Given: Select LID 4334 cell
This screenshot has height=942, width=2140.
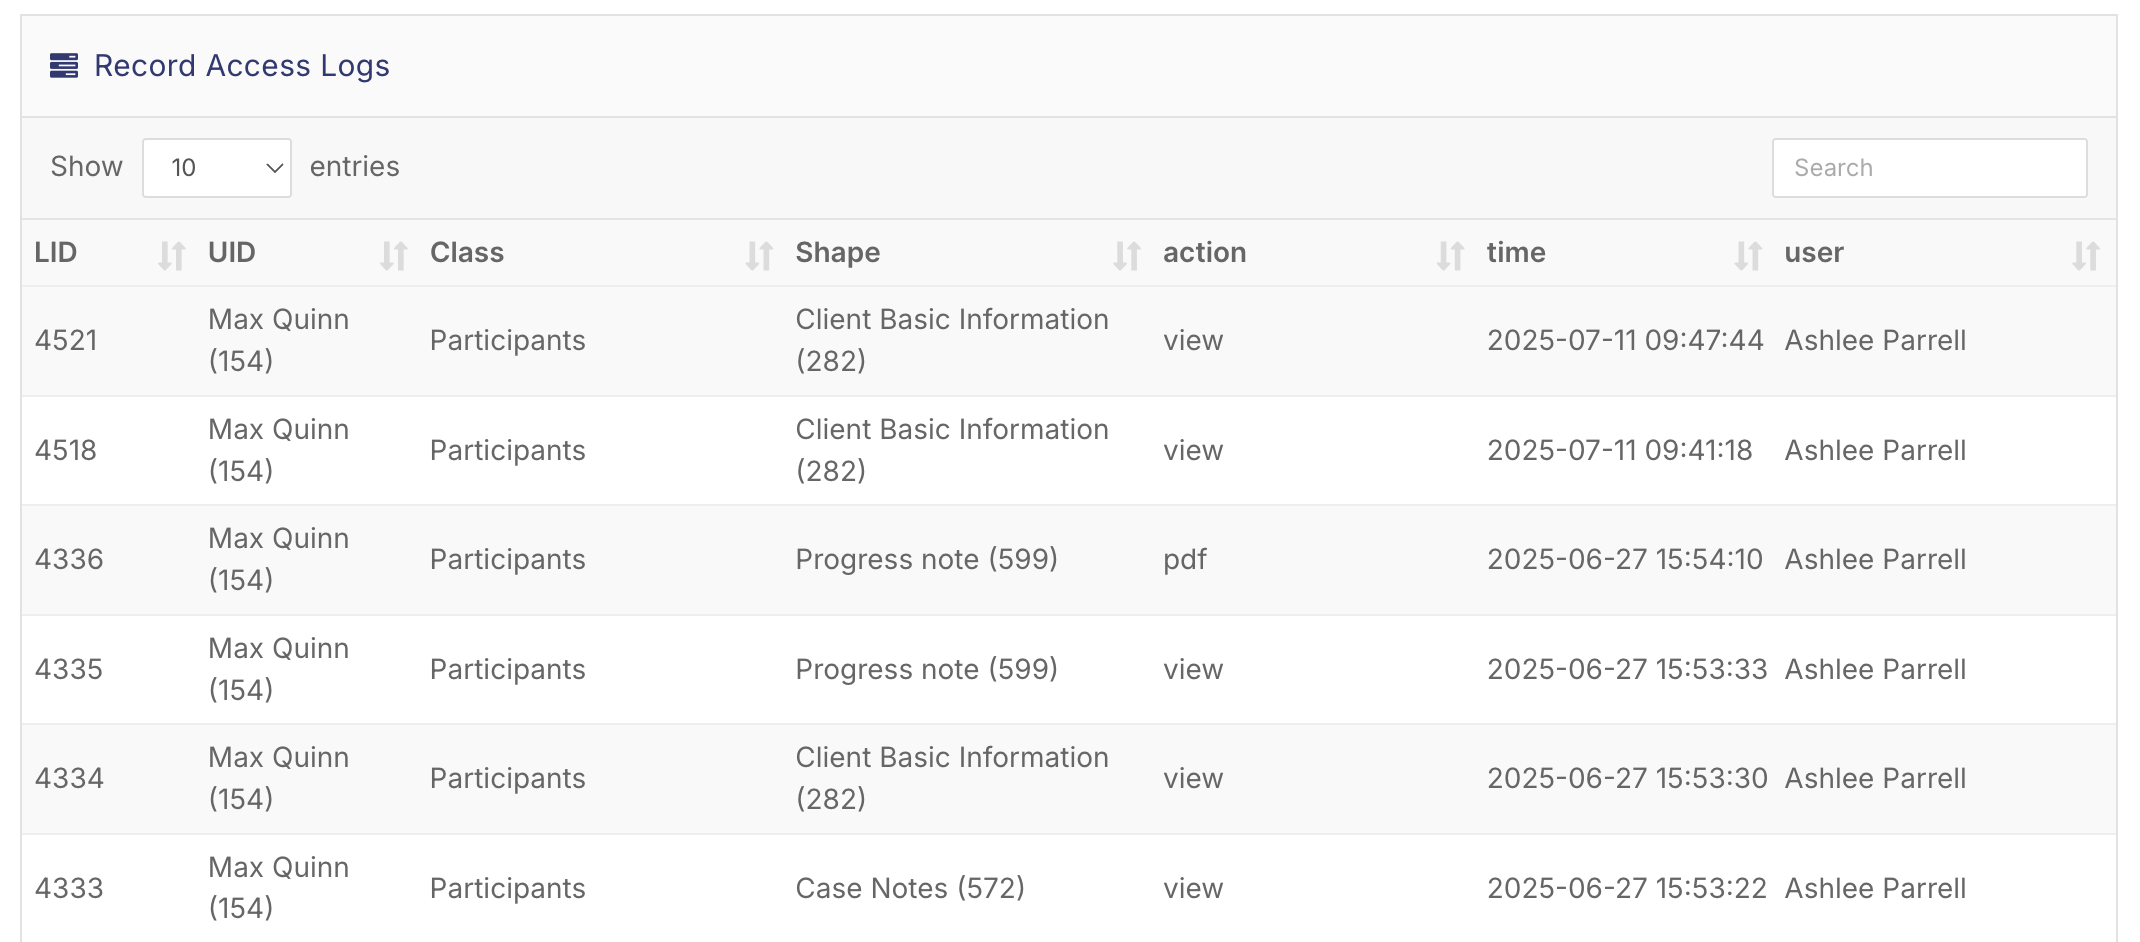Looking at the screenshot, I should 69,779.
